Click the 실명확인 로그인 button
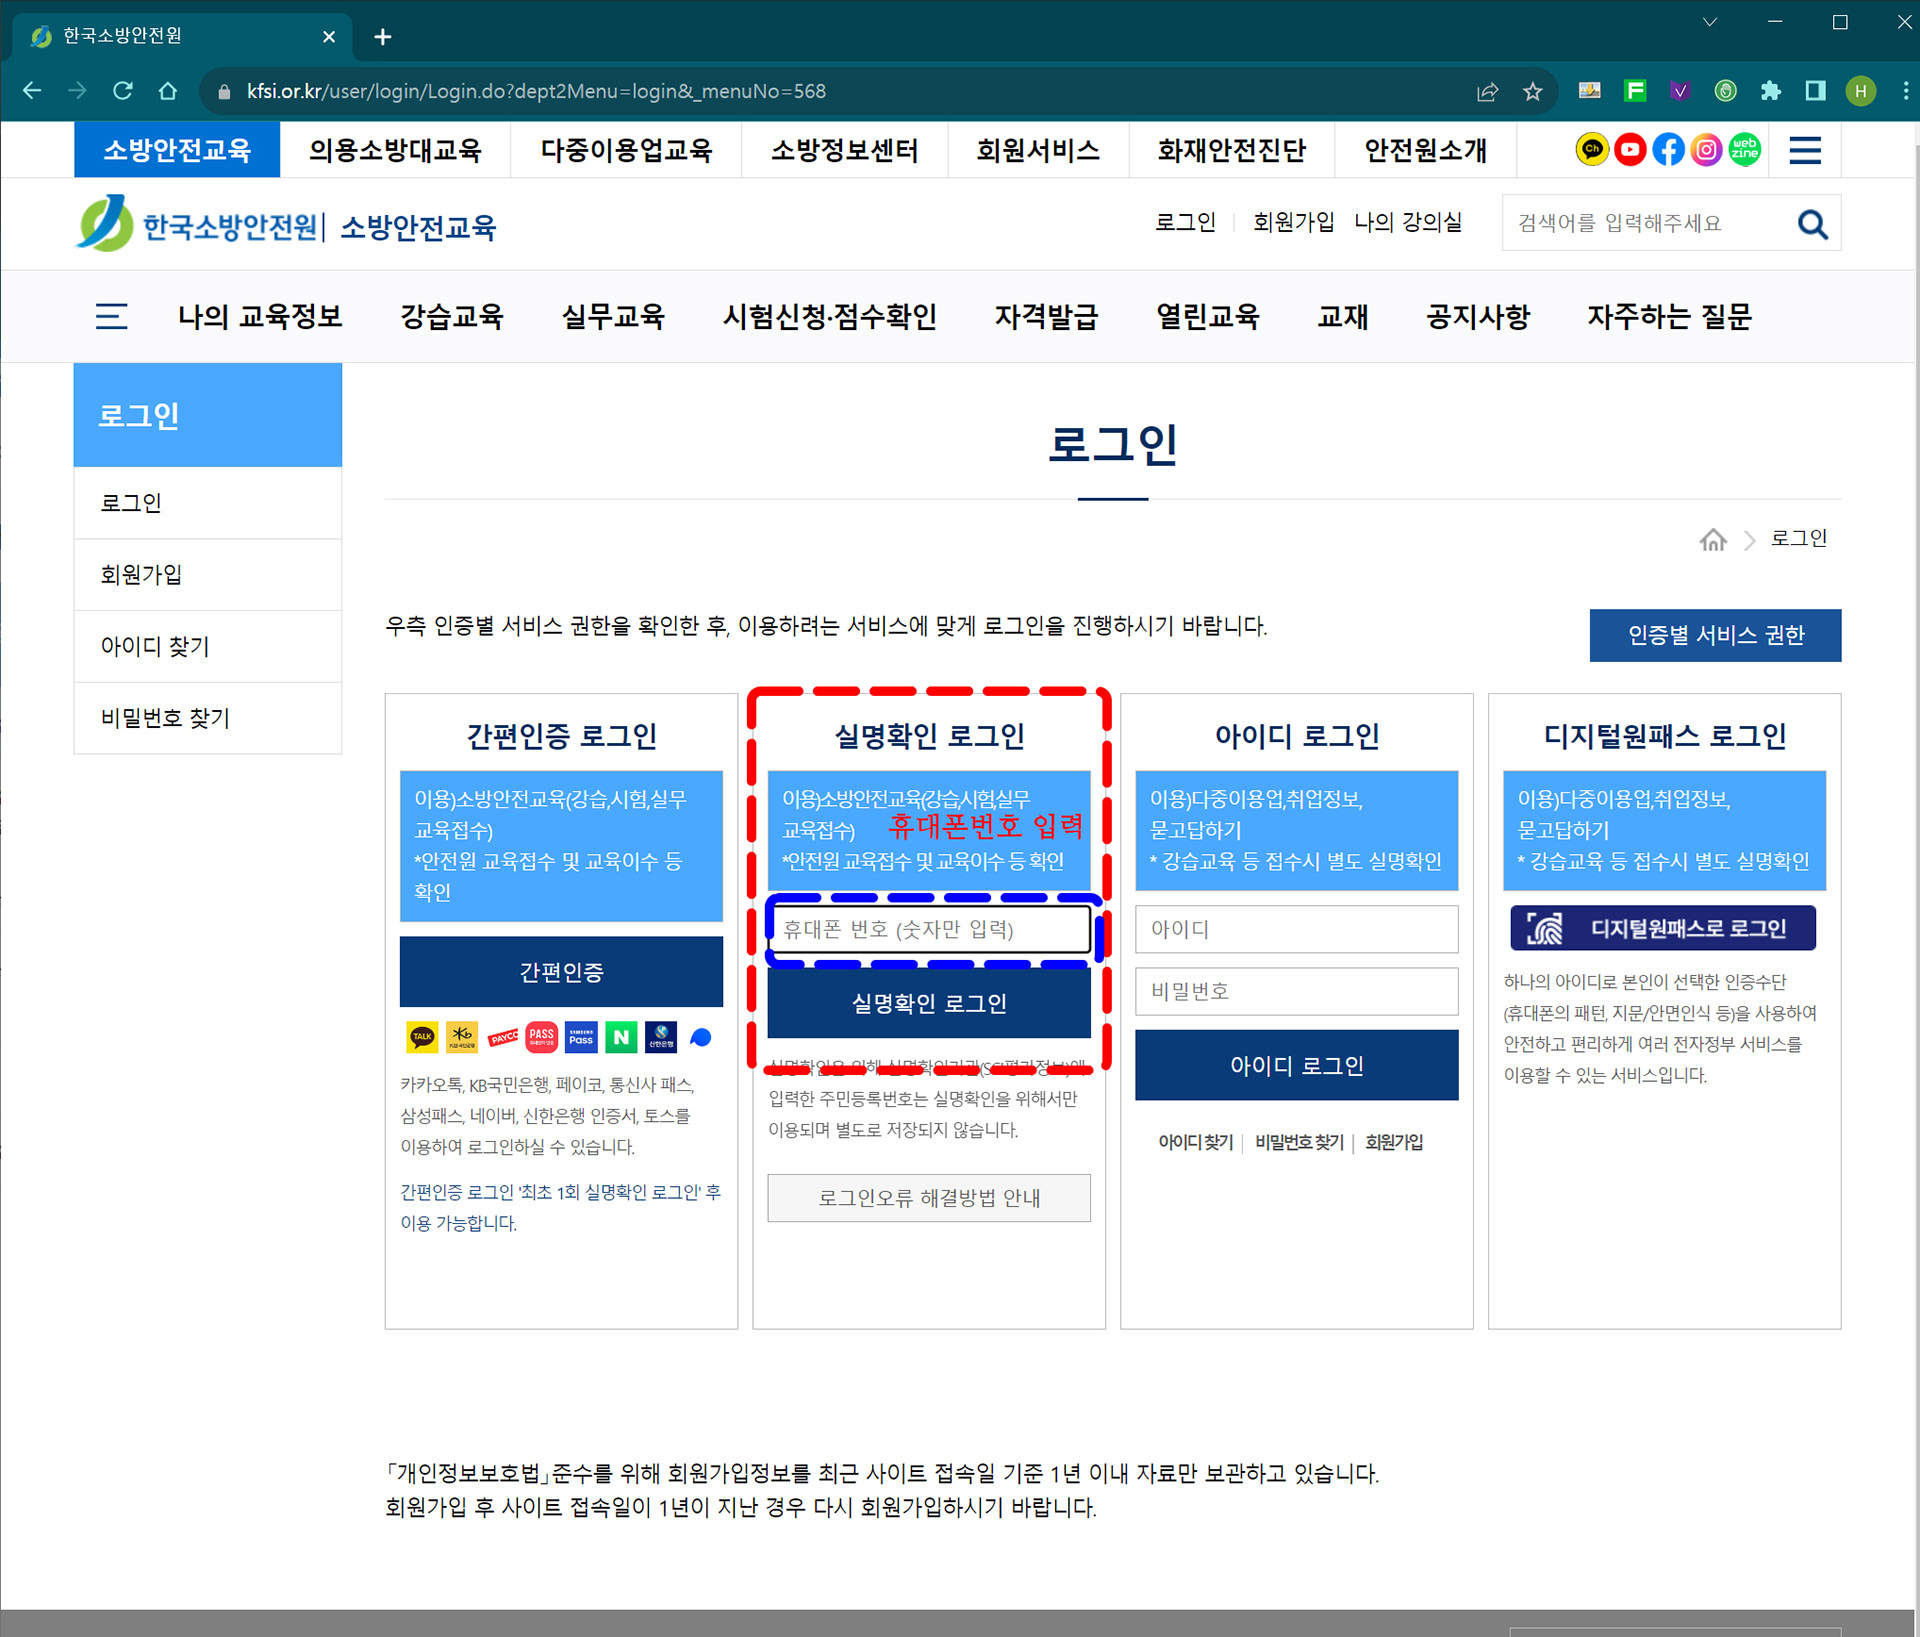The width and height of the screenshot is (1920, 1637). [x=928, y=1004]
